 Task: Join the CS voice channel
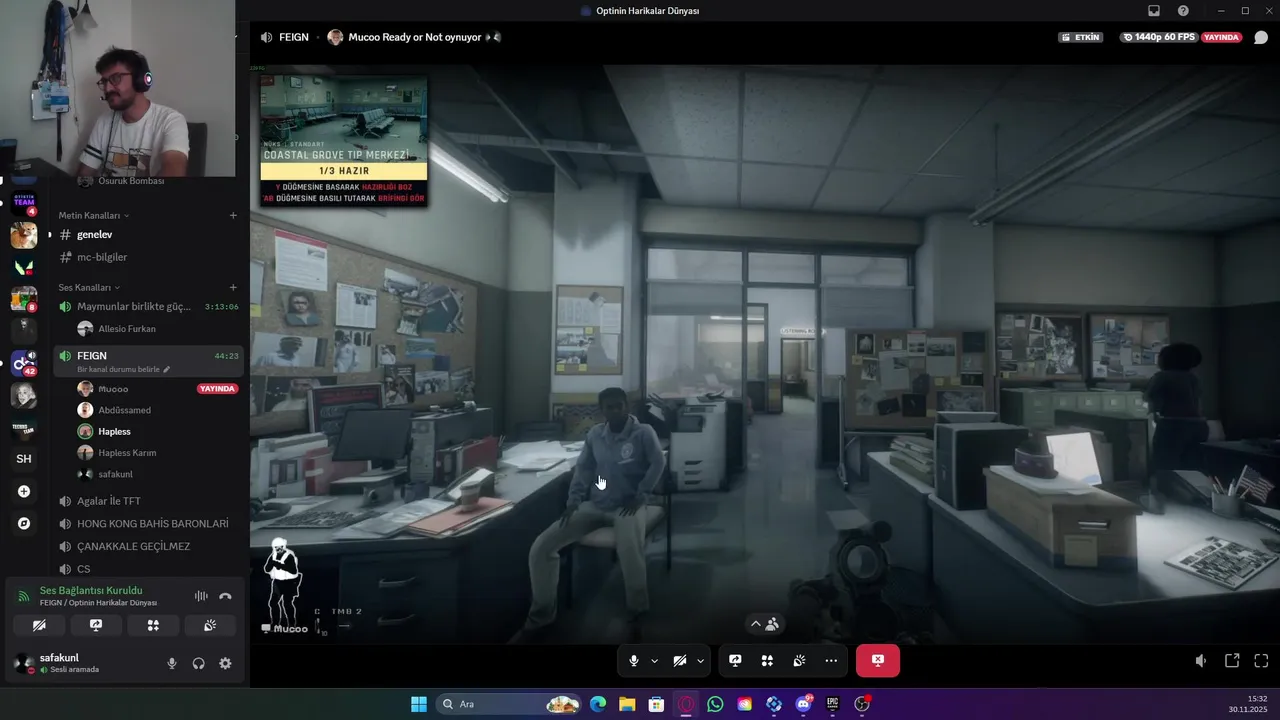coord(147,569)
